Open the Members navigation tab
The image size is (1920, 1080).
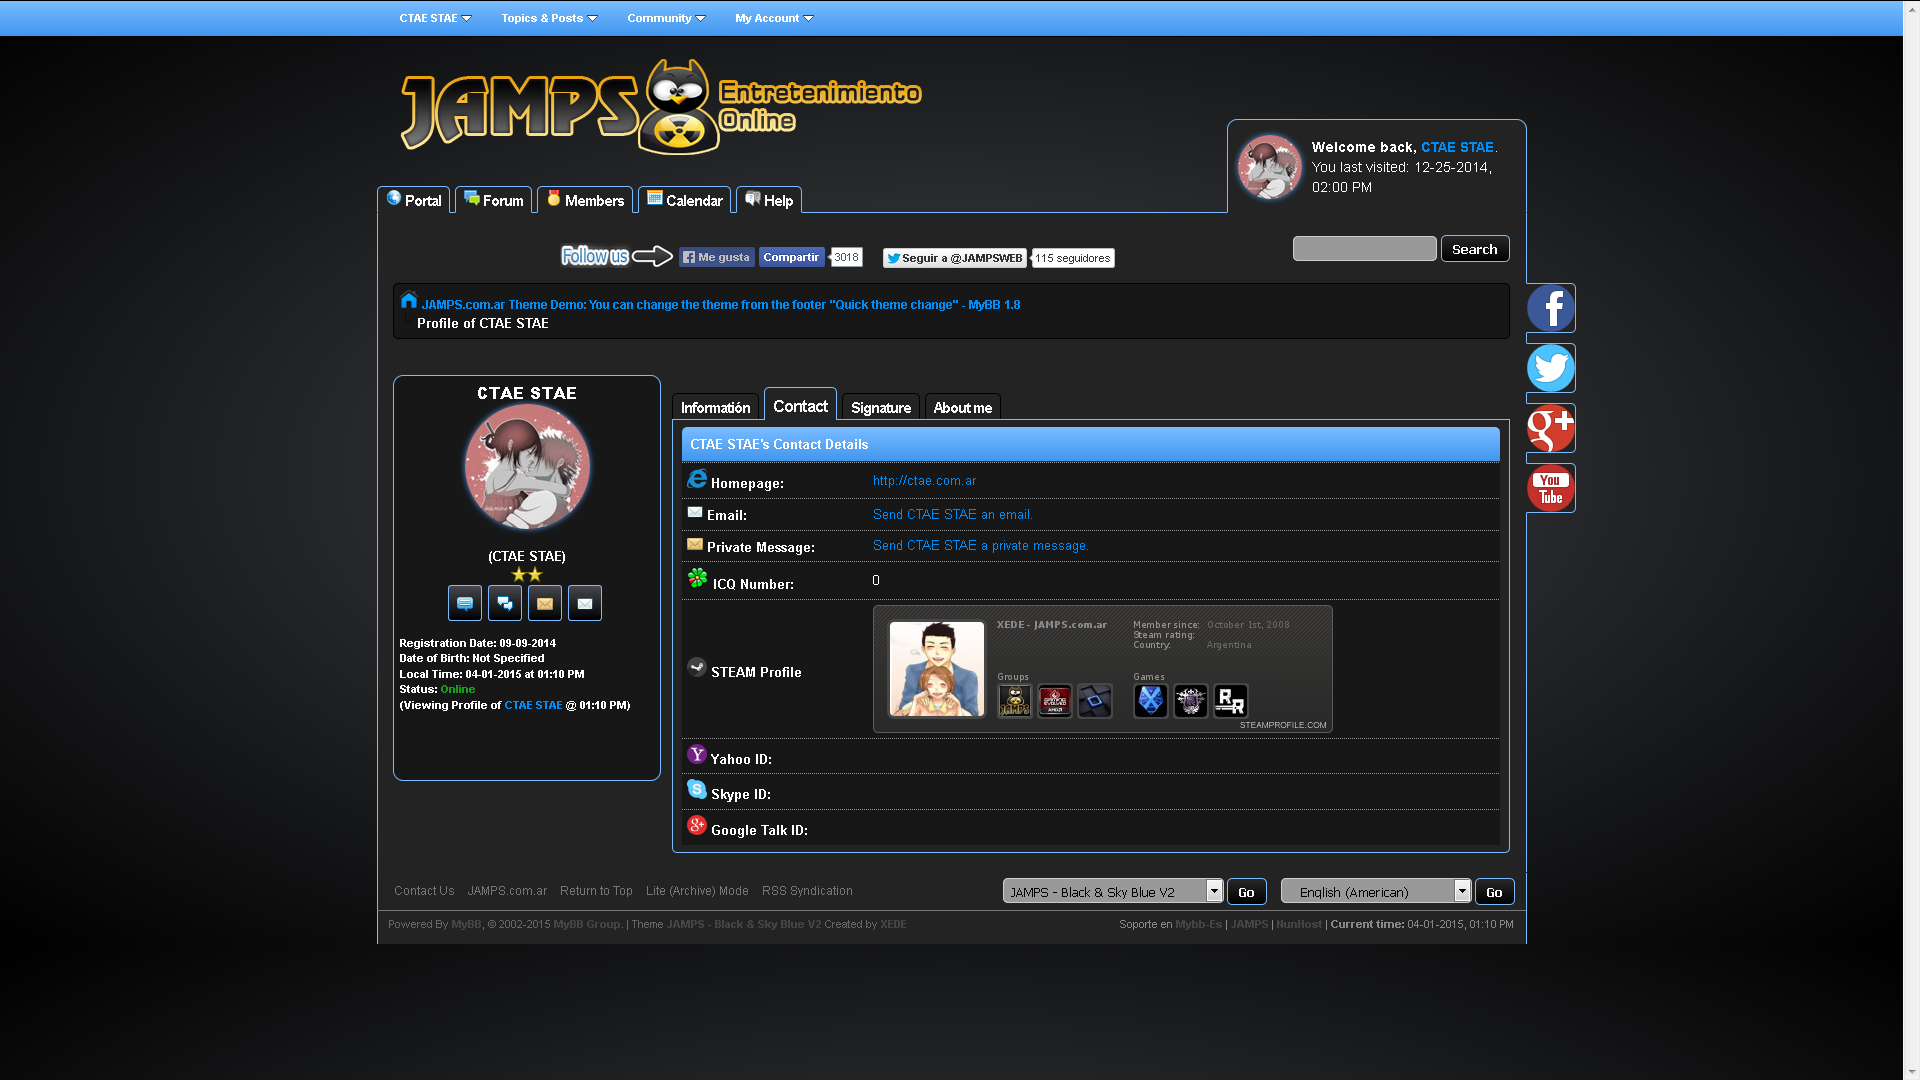point(585,200)
